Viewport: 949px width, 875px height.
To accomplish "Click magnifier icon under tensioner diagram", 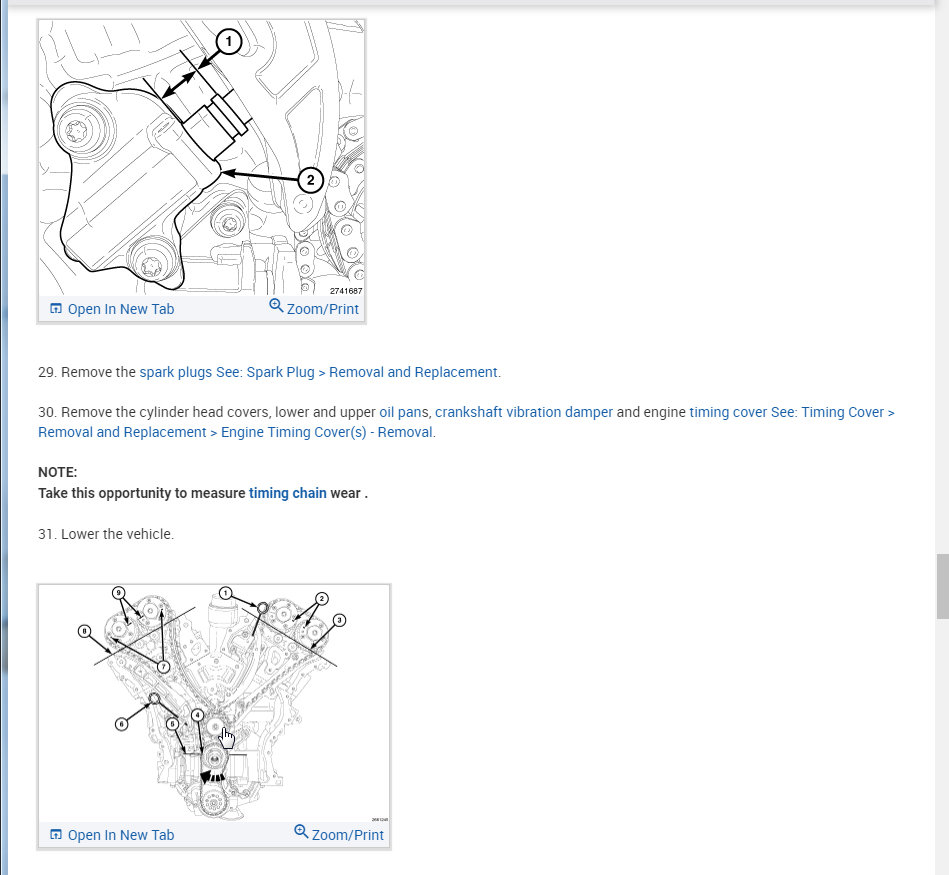I will tap(276, 306).
